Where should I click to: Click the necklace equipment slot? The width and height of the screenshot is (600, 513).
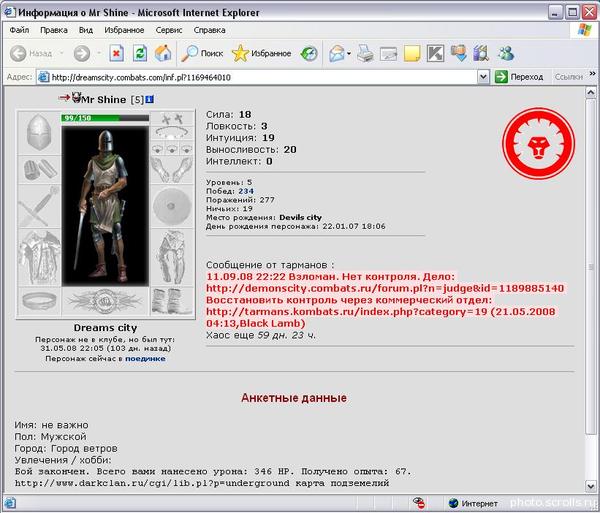tap(172, 134)
